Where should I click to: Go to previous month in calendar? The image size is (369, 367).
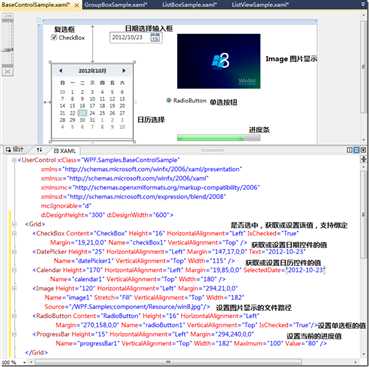pos(61,71)
